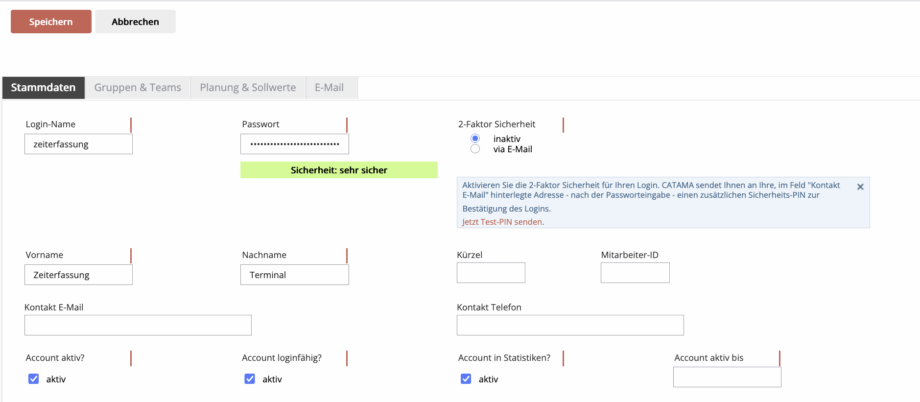Click the Abbrechen button
This screenshot has width=920, height=402.
pos(136,22)
